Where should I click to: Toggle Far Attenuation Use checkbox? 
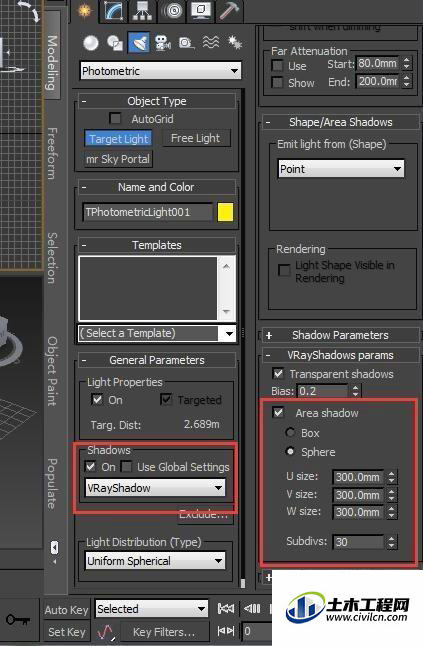pyautogui.click(x=278, y=66)
